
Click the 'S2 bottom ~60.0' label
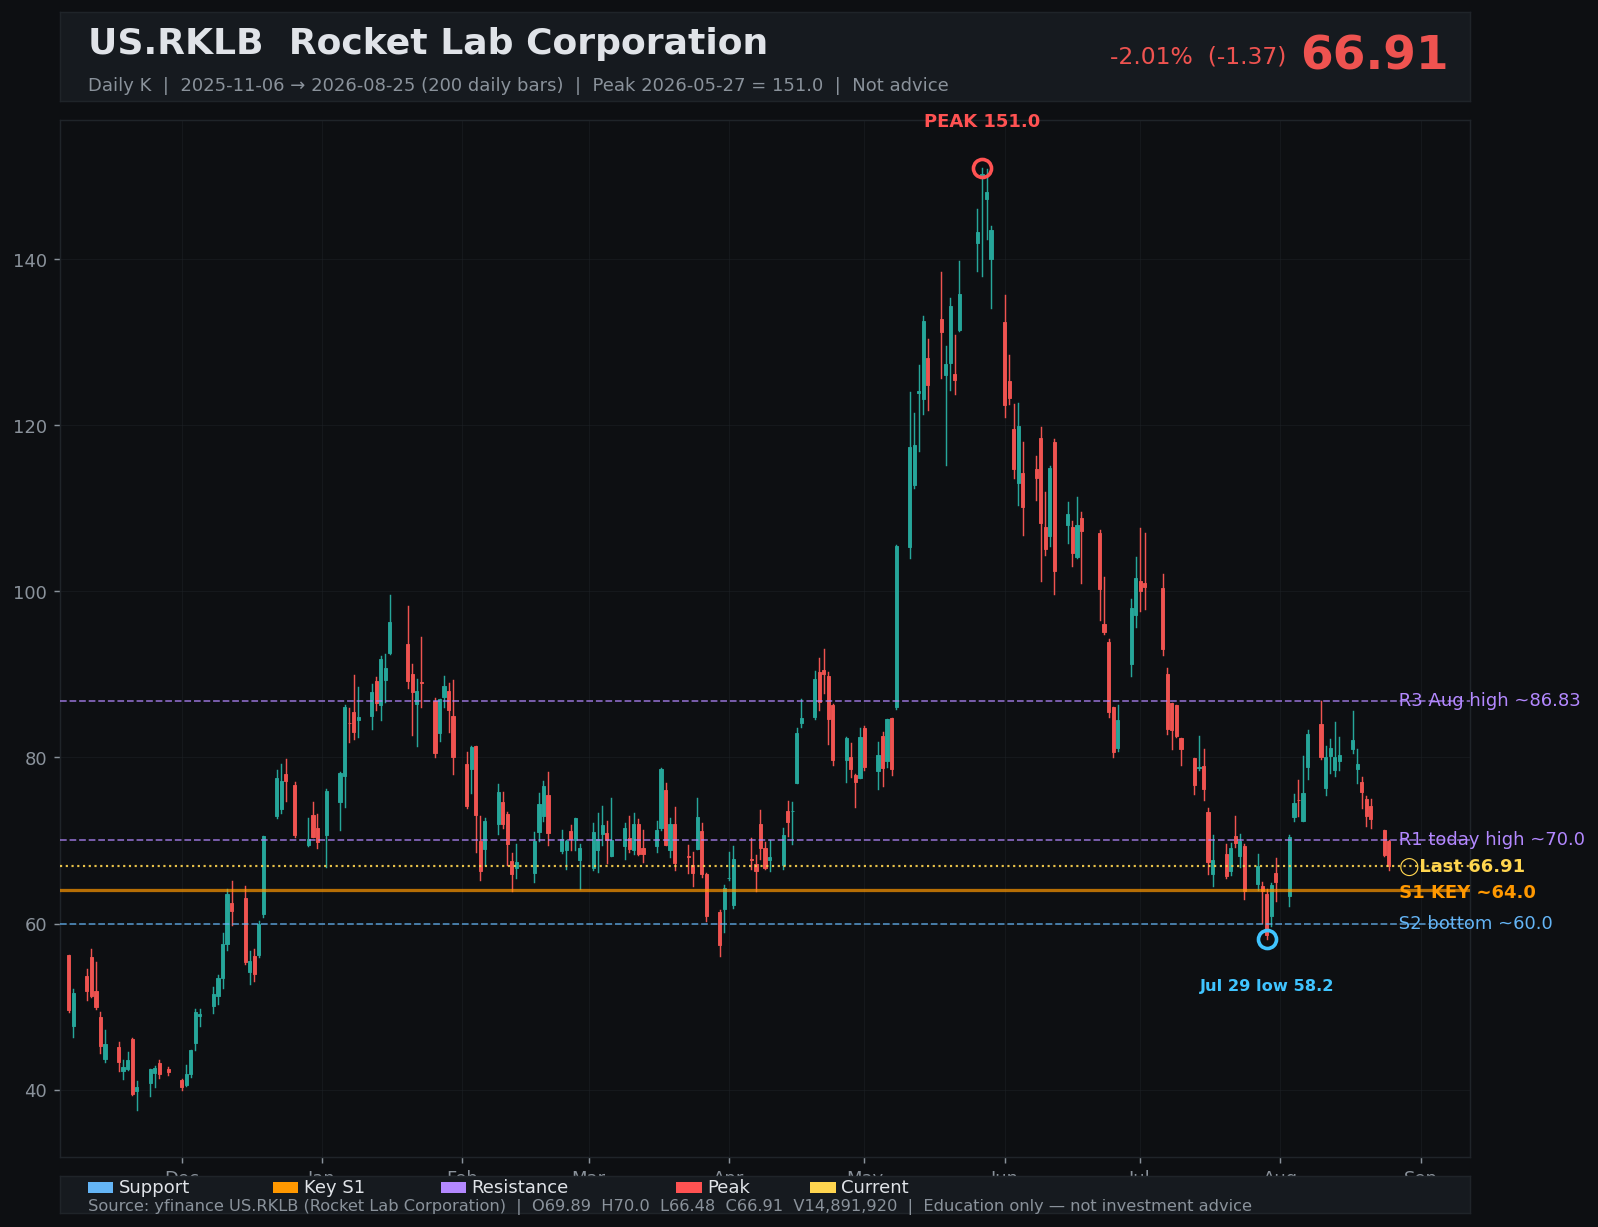[1475, 923]
